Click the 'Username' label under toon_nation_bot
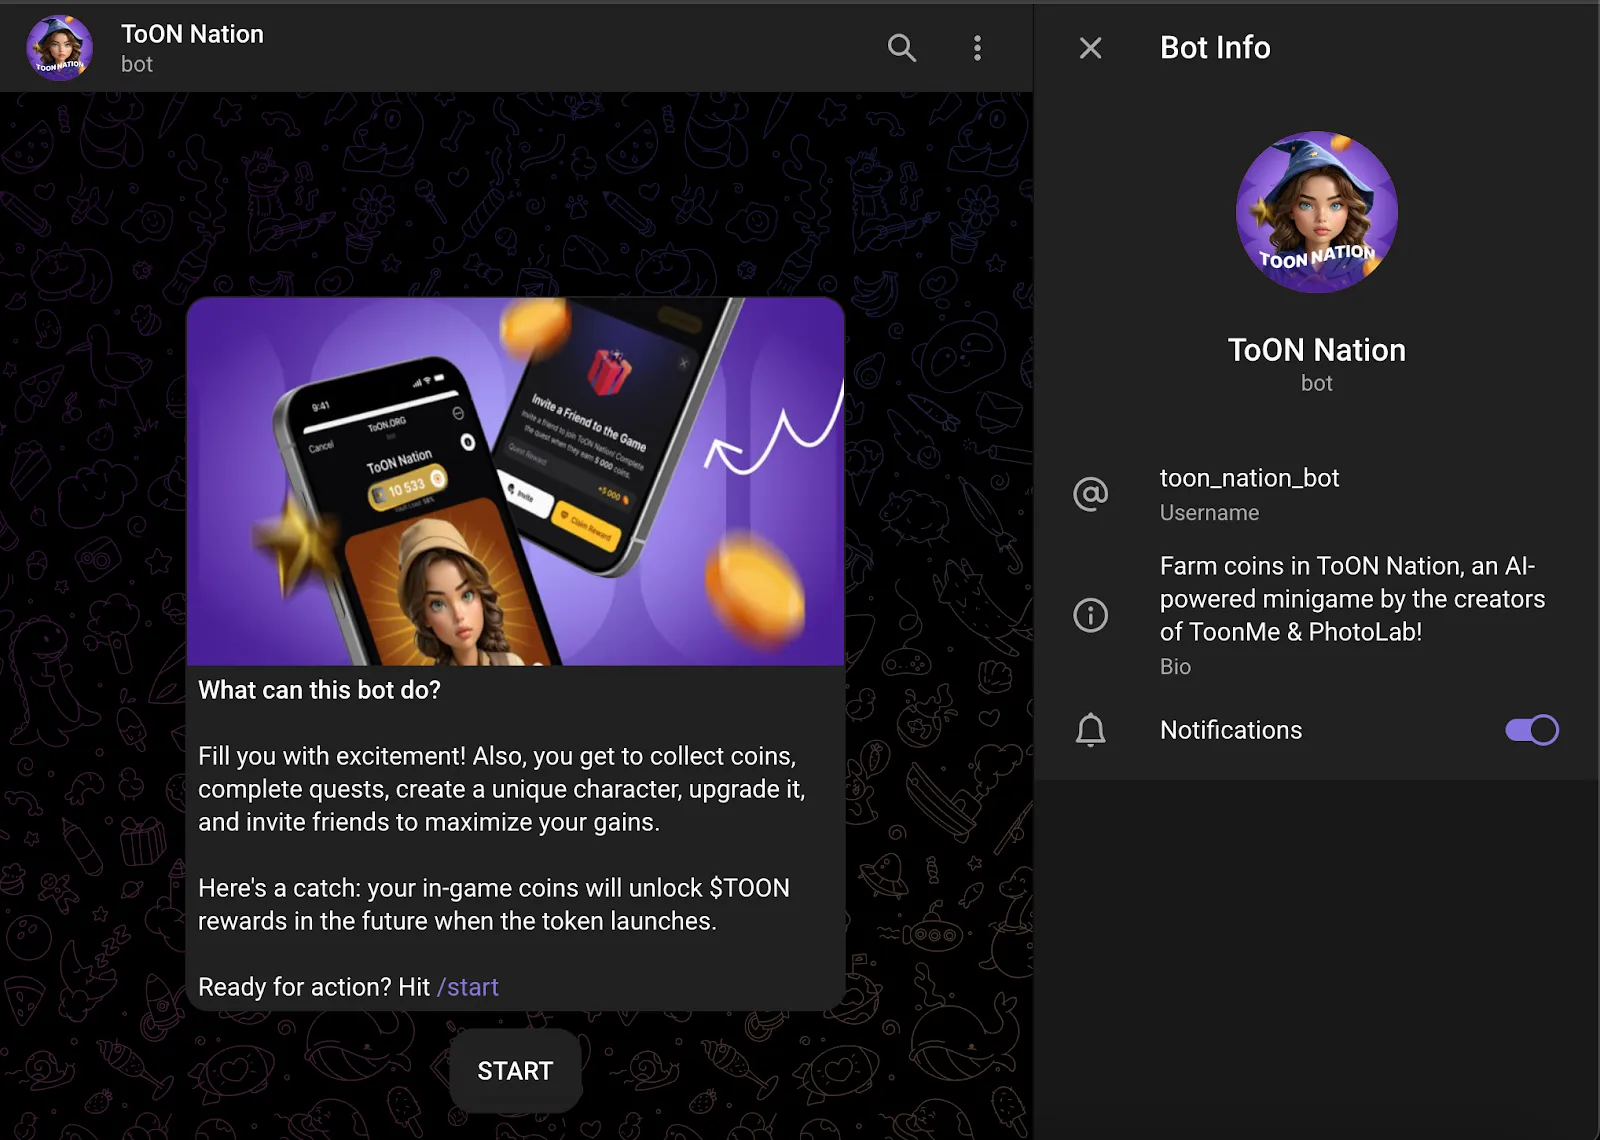The width and height of the screenshot is (1600, 1140). 1209,513
